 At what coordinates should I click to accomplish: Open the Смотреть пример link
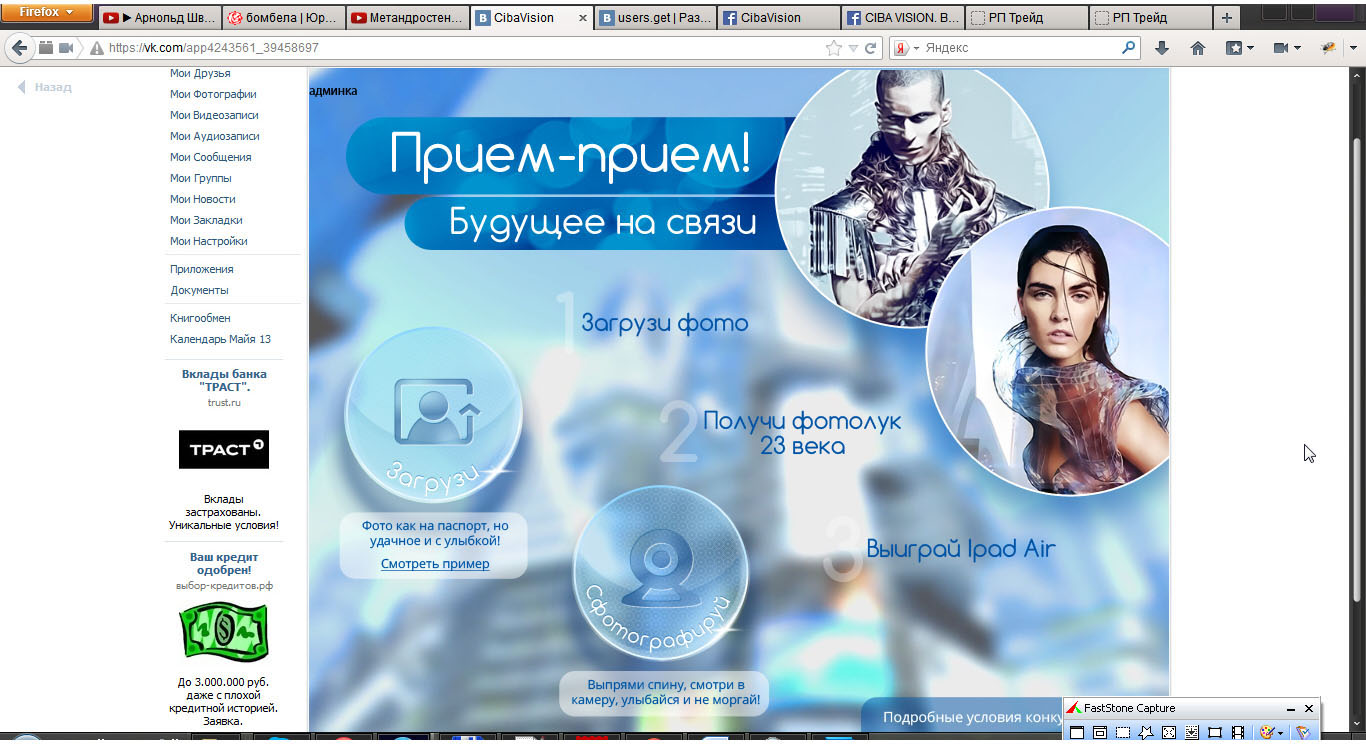[435, 564]
